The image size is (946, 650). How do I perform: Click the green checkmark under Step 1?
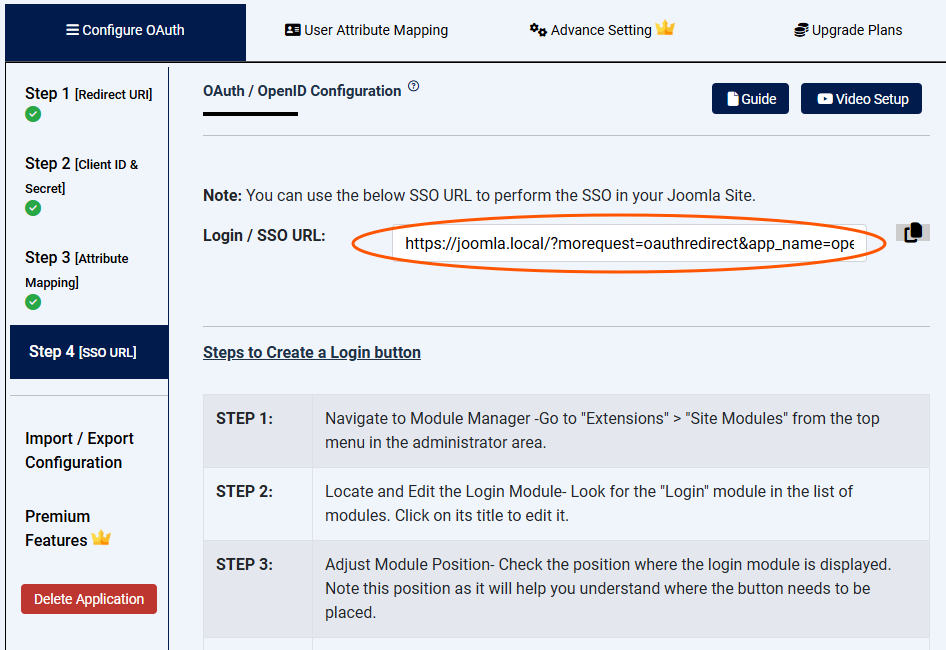point(33,114)
